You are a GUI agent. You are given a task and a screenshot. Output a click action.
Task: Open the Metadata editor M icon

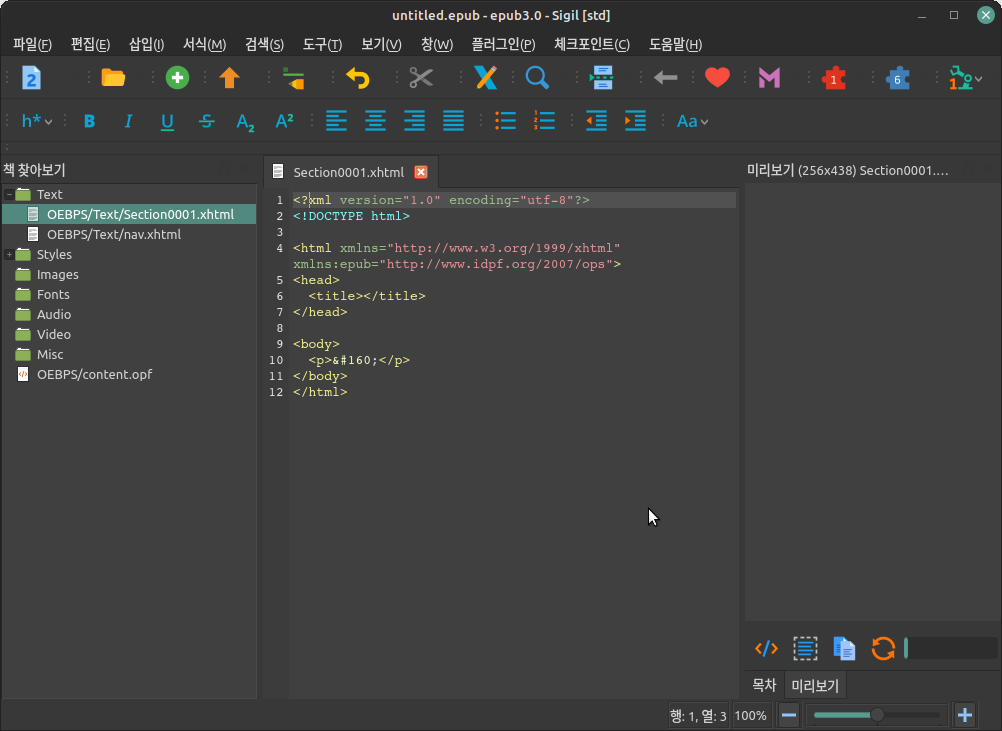pyautogui.click(x=769, y=78)
